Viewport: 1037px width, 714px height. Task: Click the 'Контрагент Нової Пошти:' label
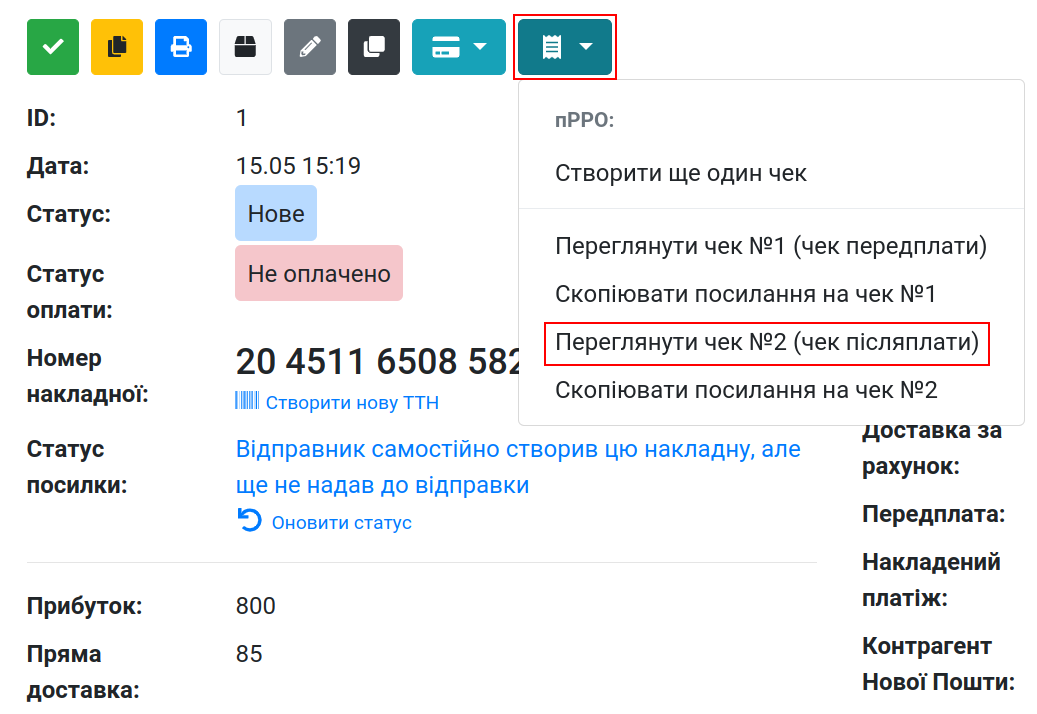pos(938,664)
